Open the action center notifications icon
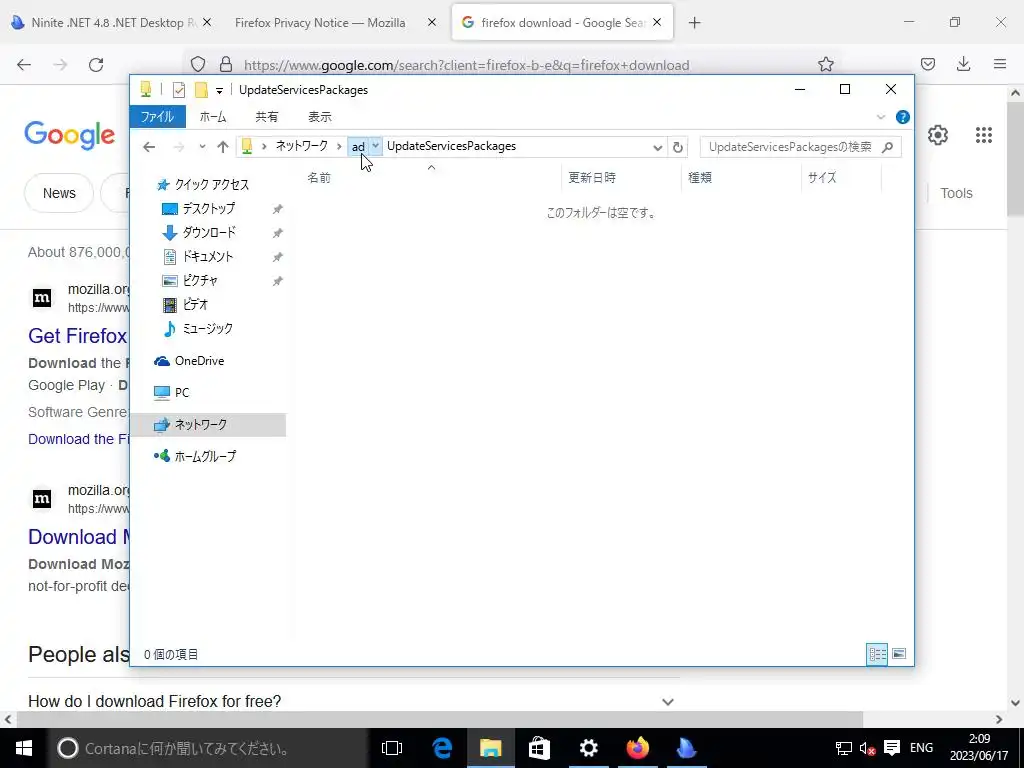This screenshot has height=768, width=1024. pos(891,748)
